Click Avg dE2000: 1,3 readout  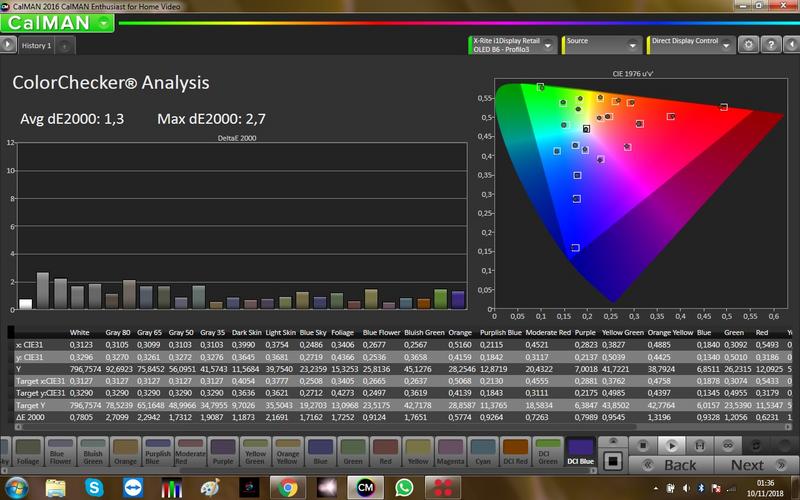[x=72, y=119]
